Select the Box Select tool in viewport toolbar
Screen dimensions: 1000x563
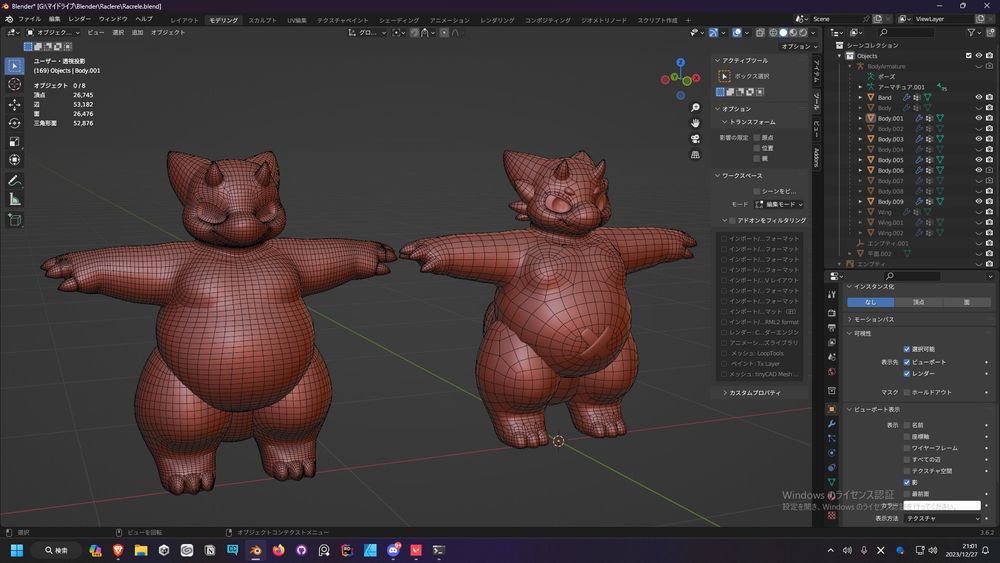click(x=15, y=66)
